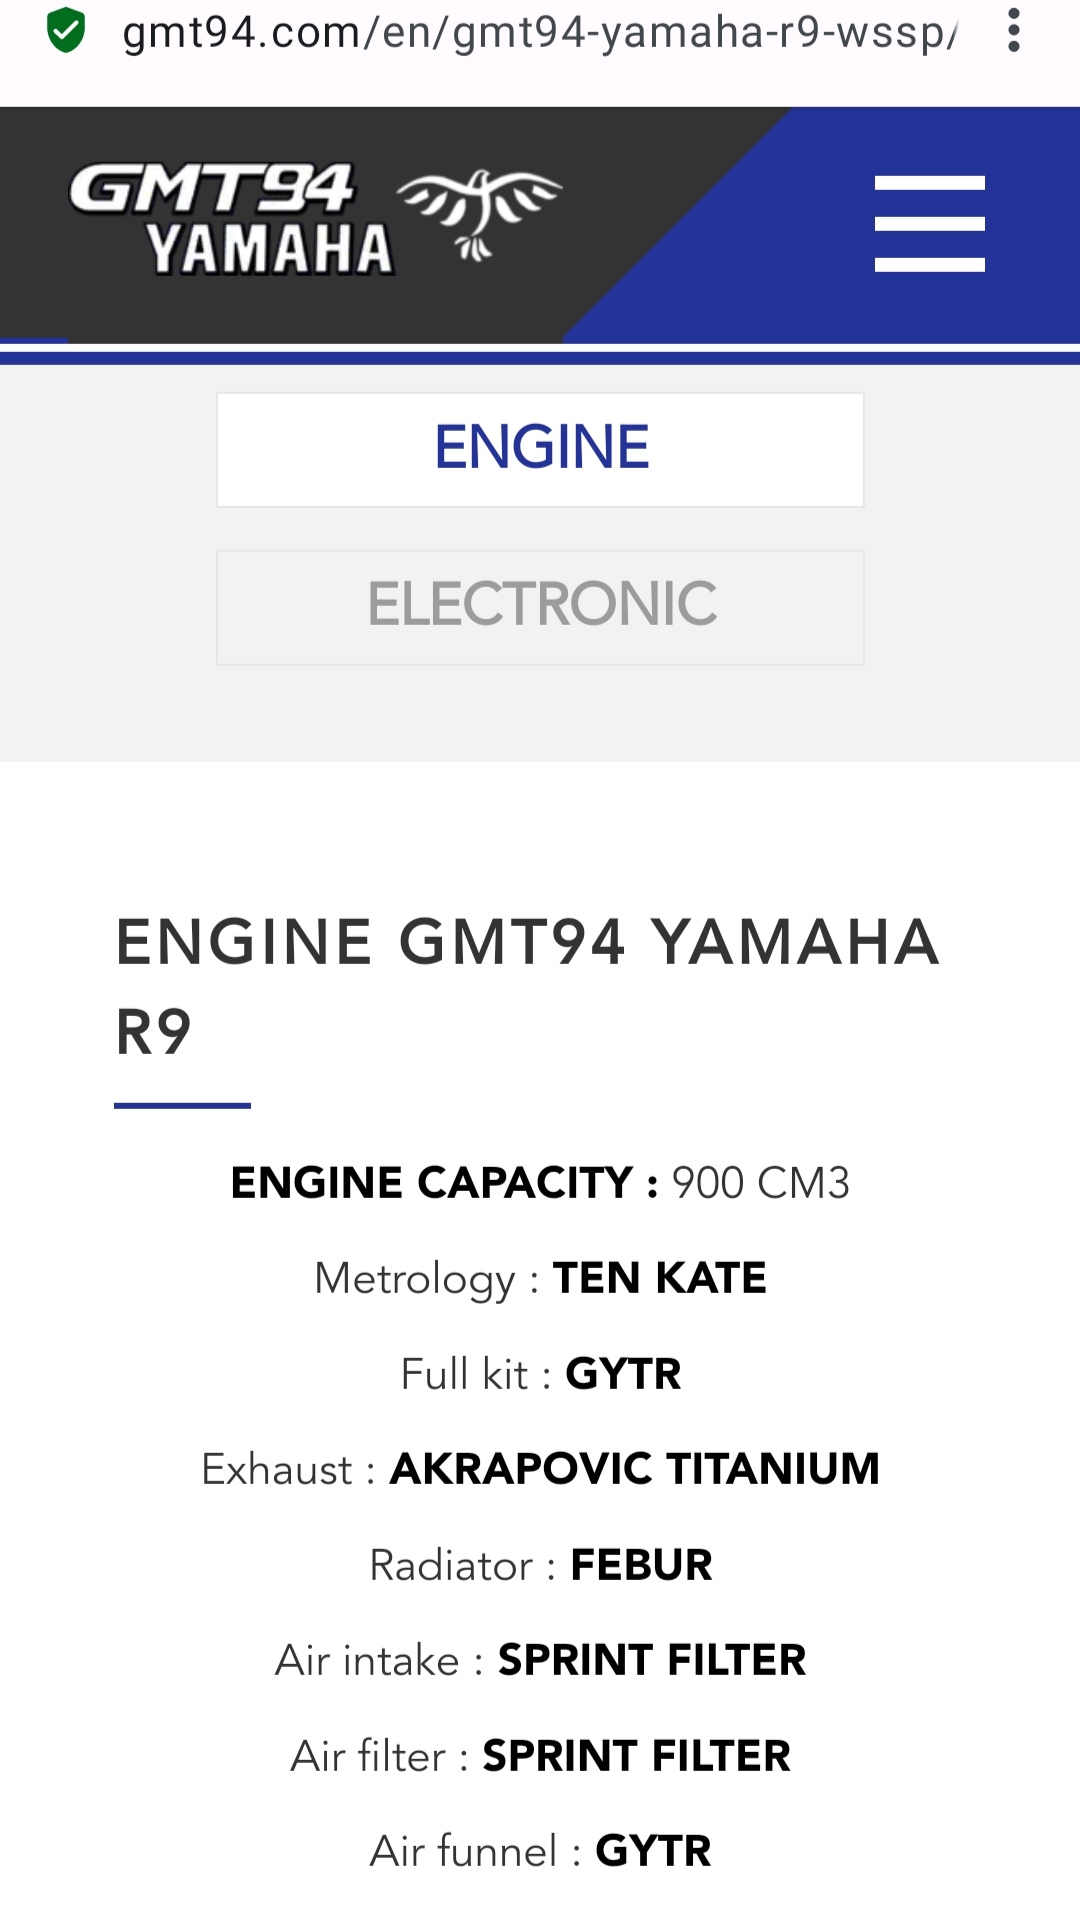Click the Air filter SPRINT FILTER line
This screenshot has width=1080, height=1916.
coord(540,1756)
